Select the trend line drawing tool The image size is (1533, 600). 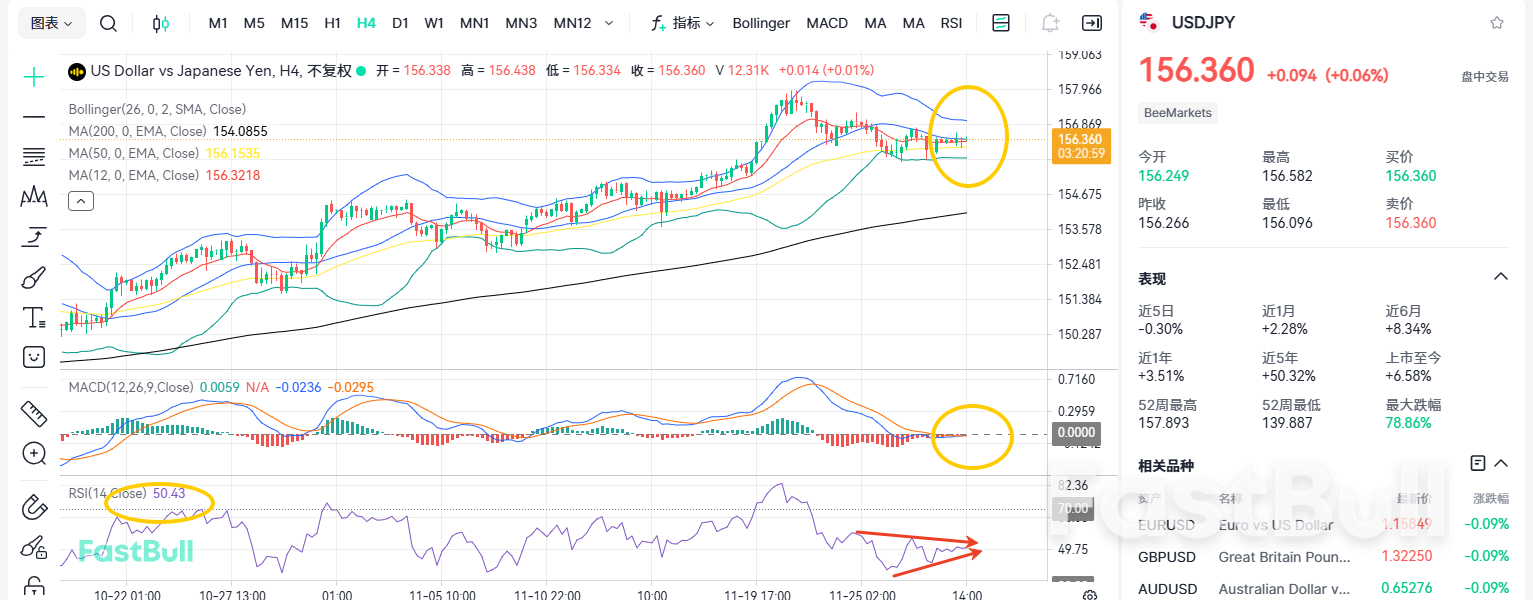[33, 117]
